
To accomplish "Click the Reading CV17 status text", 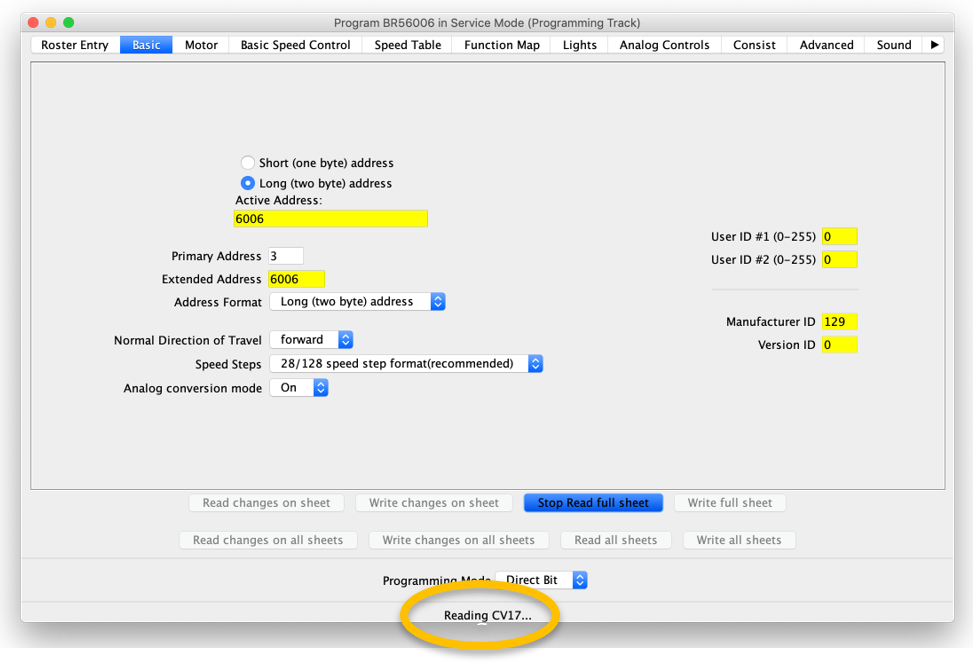I will [488, 615].
